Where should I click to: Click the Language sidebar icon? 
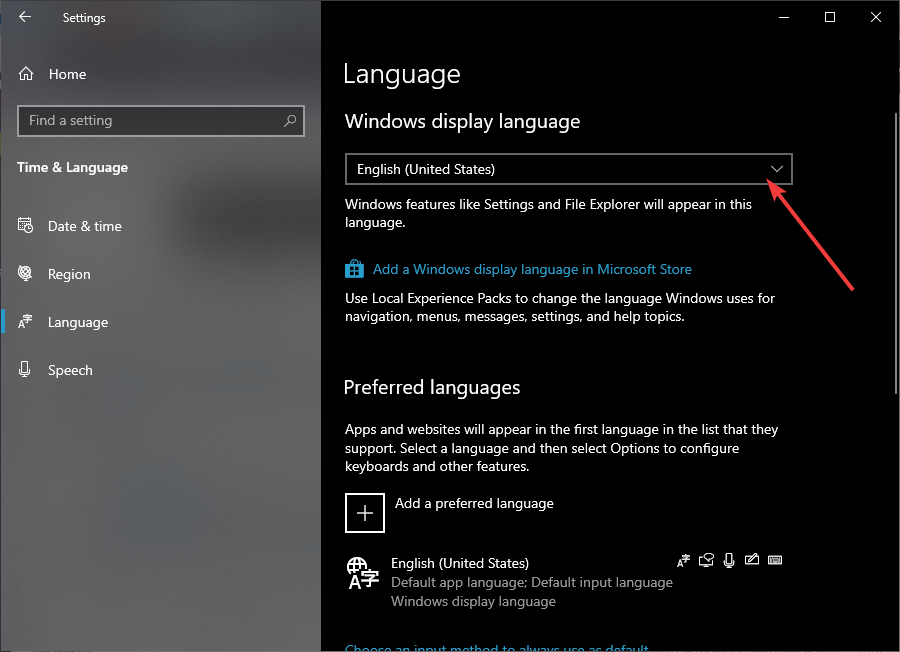25,321
